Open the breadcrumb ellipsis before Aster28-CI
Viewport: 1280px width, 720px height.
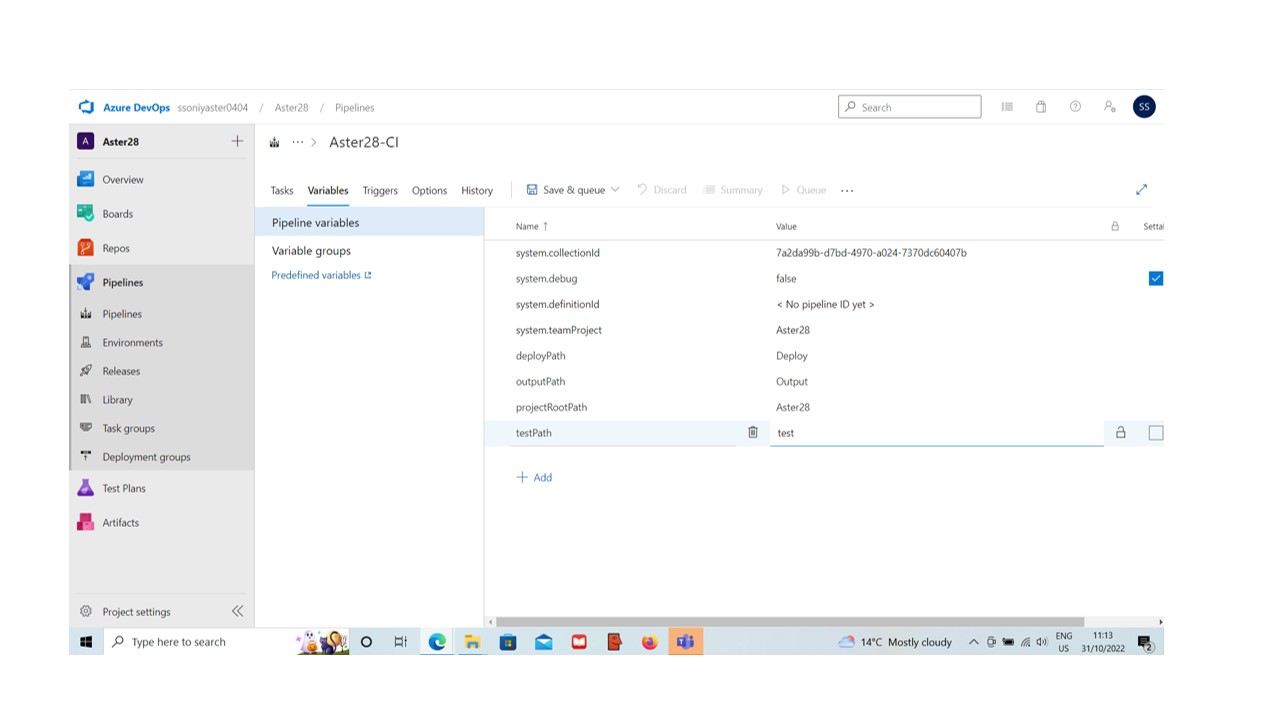[297, 142]
